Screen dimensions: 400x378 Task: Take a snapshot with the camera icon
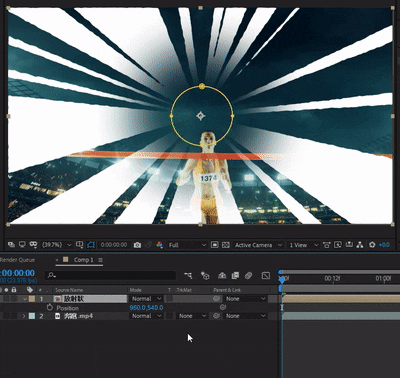point(137,245)
